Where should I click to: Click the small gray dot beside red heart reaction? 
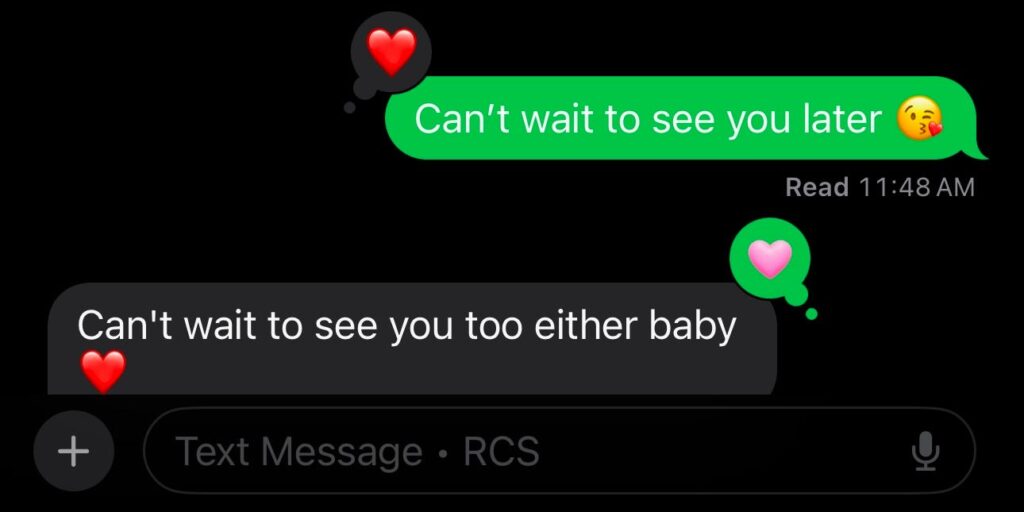(349, 108)
